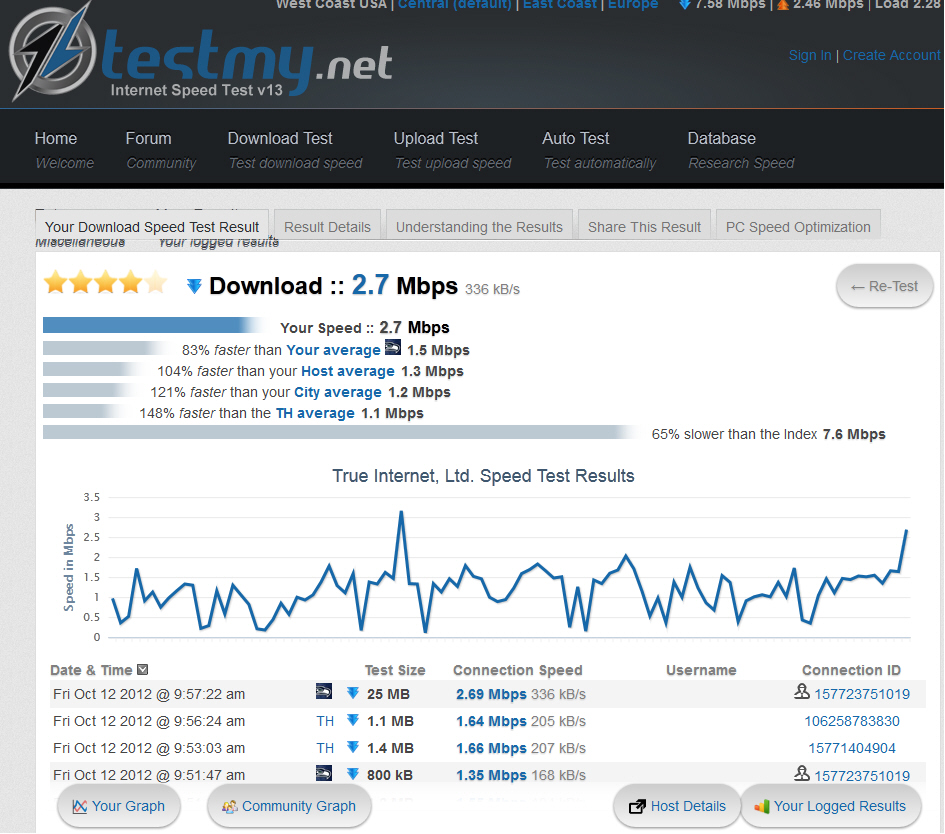This screenshot has width=945, height=834.
Task: Click the 1.66 Mbps connection speed link
Action: (491, 748)
